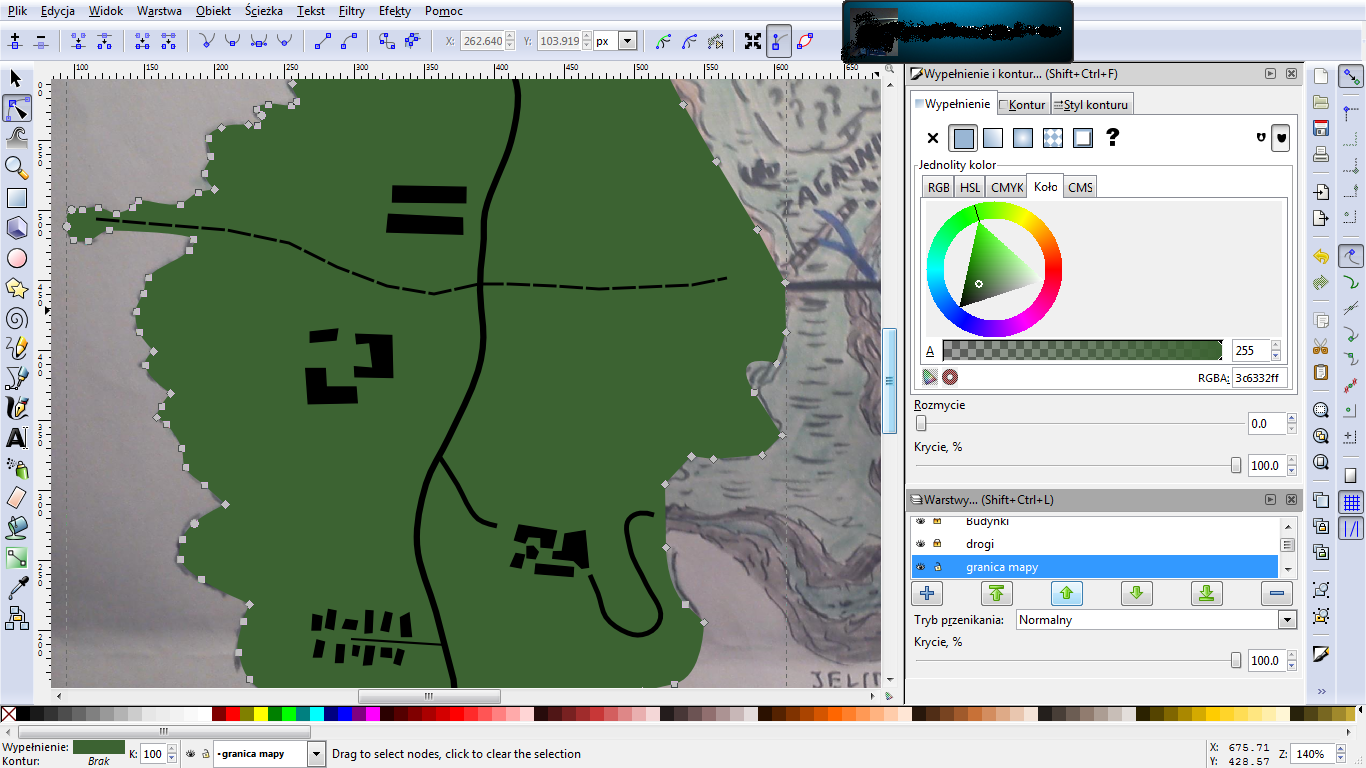Open the Ścieżka menu
Image resolution: width=1366 pixels, height=768 pixels.
264,11
